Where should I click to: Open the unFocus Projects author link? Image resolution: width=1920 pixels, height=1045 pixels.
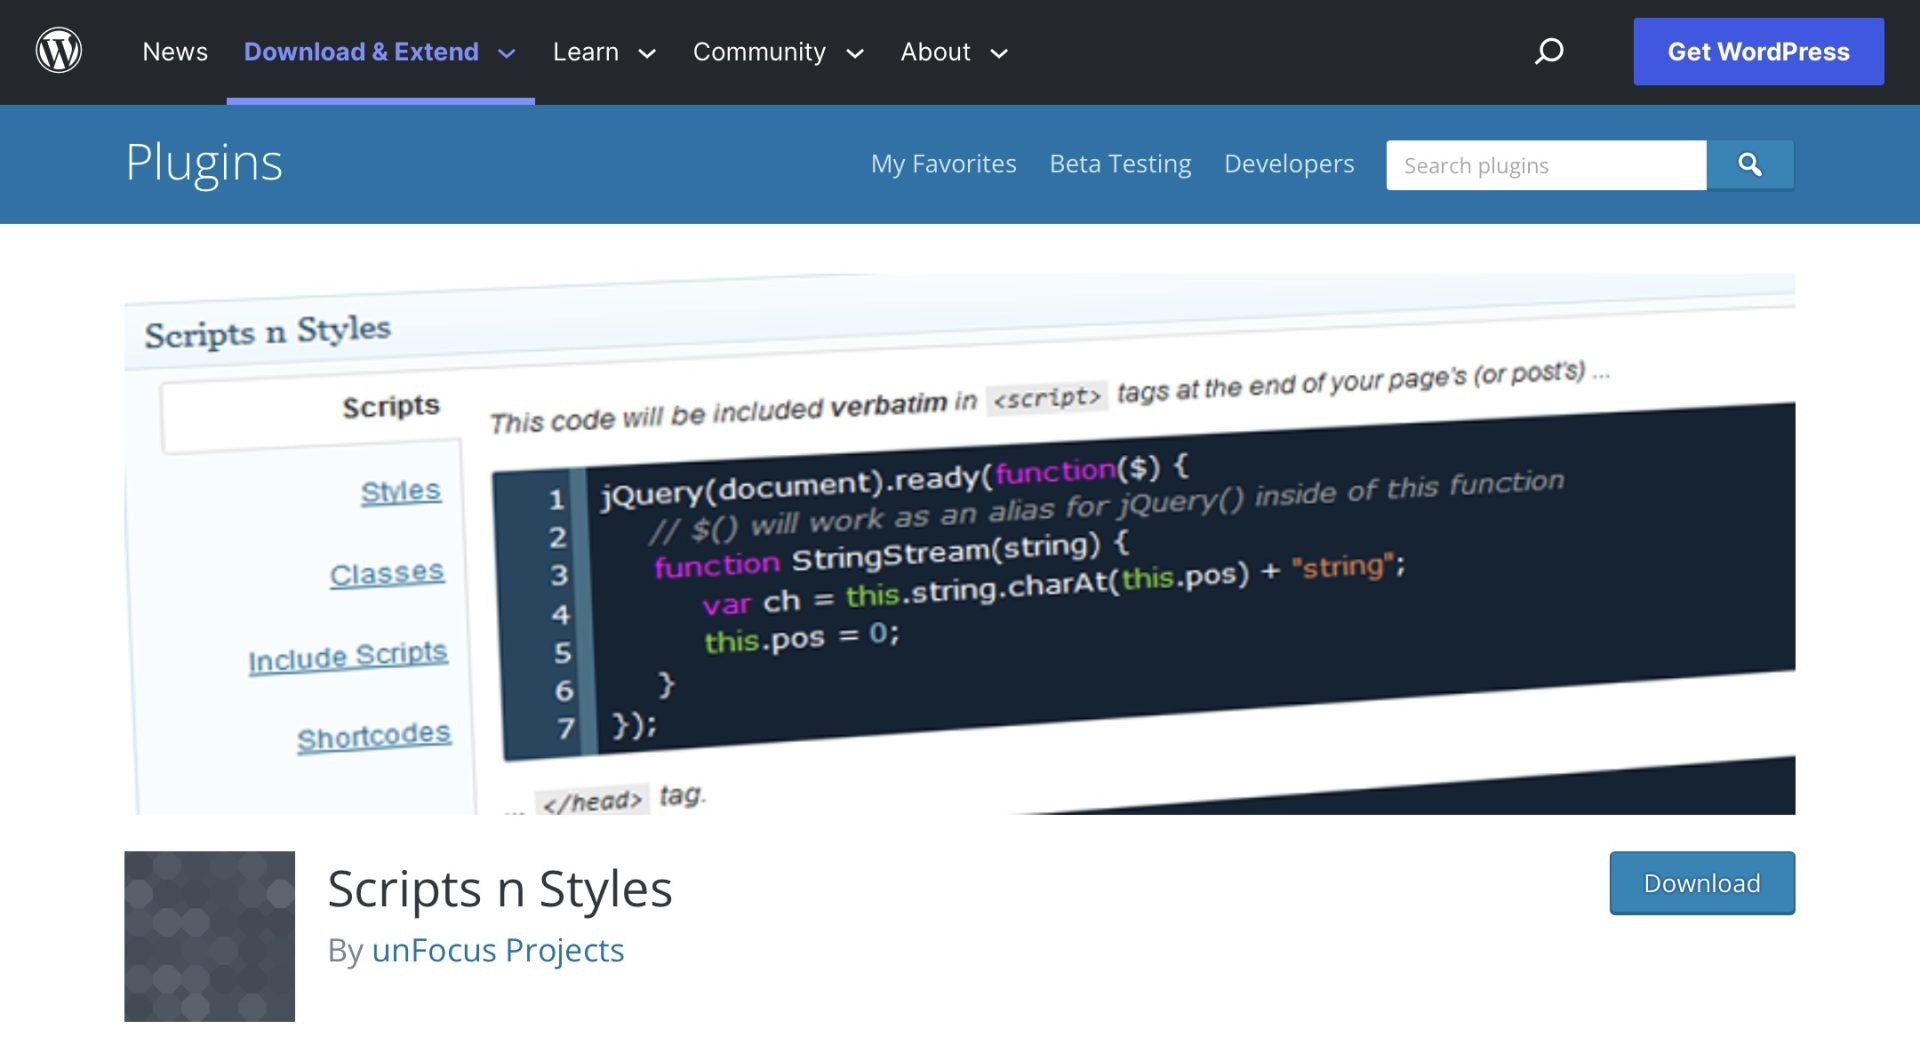[498, 950]
